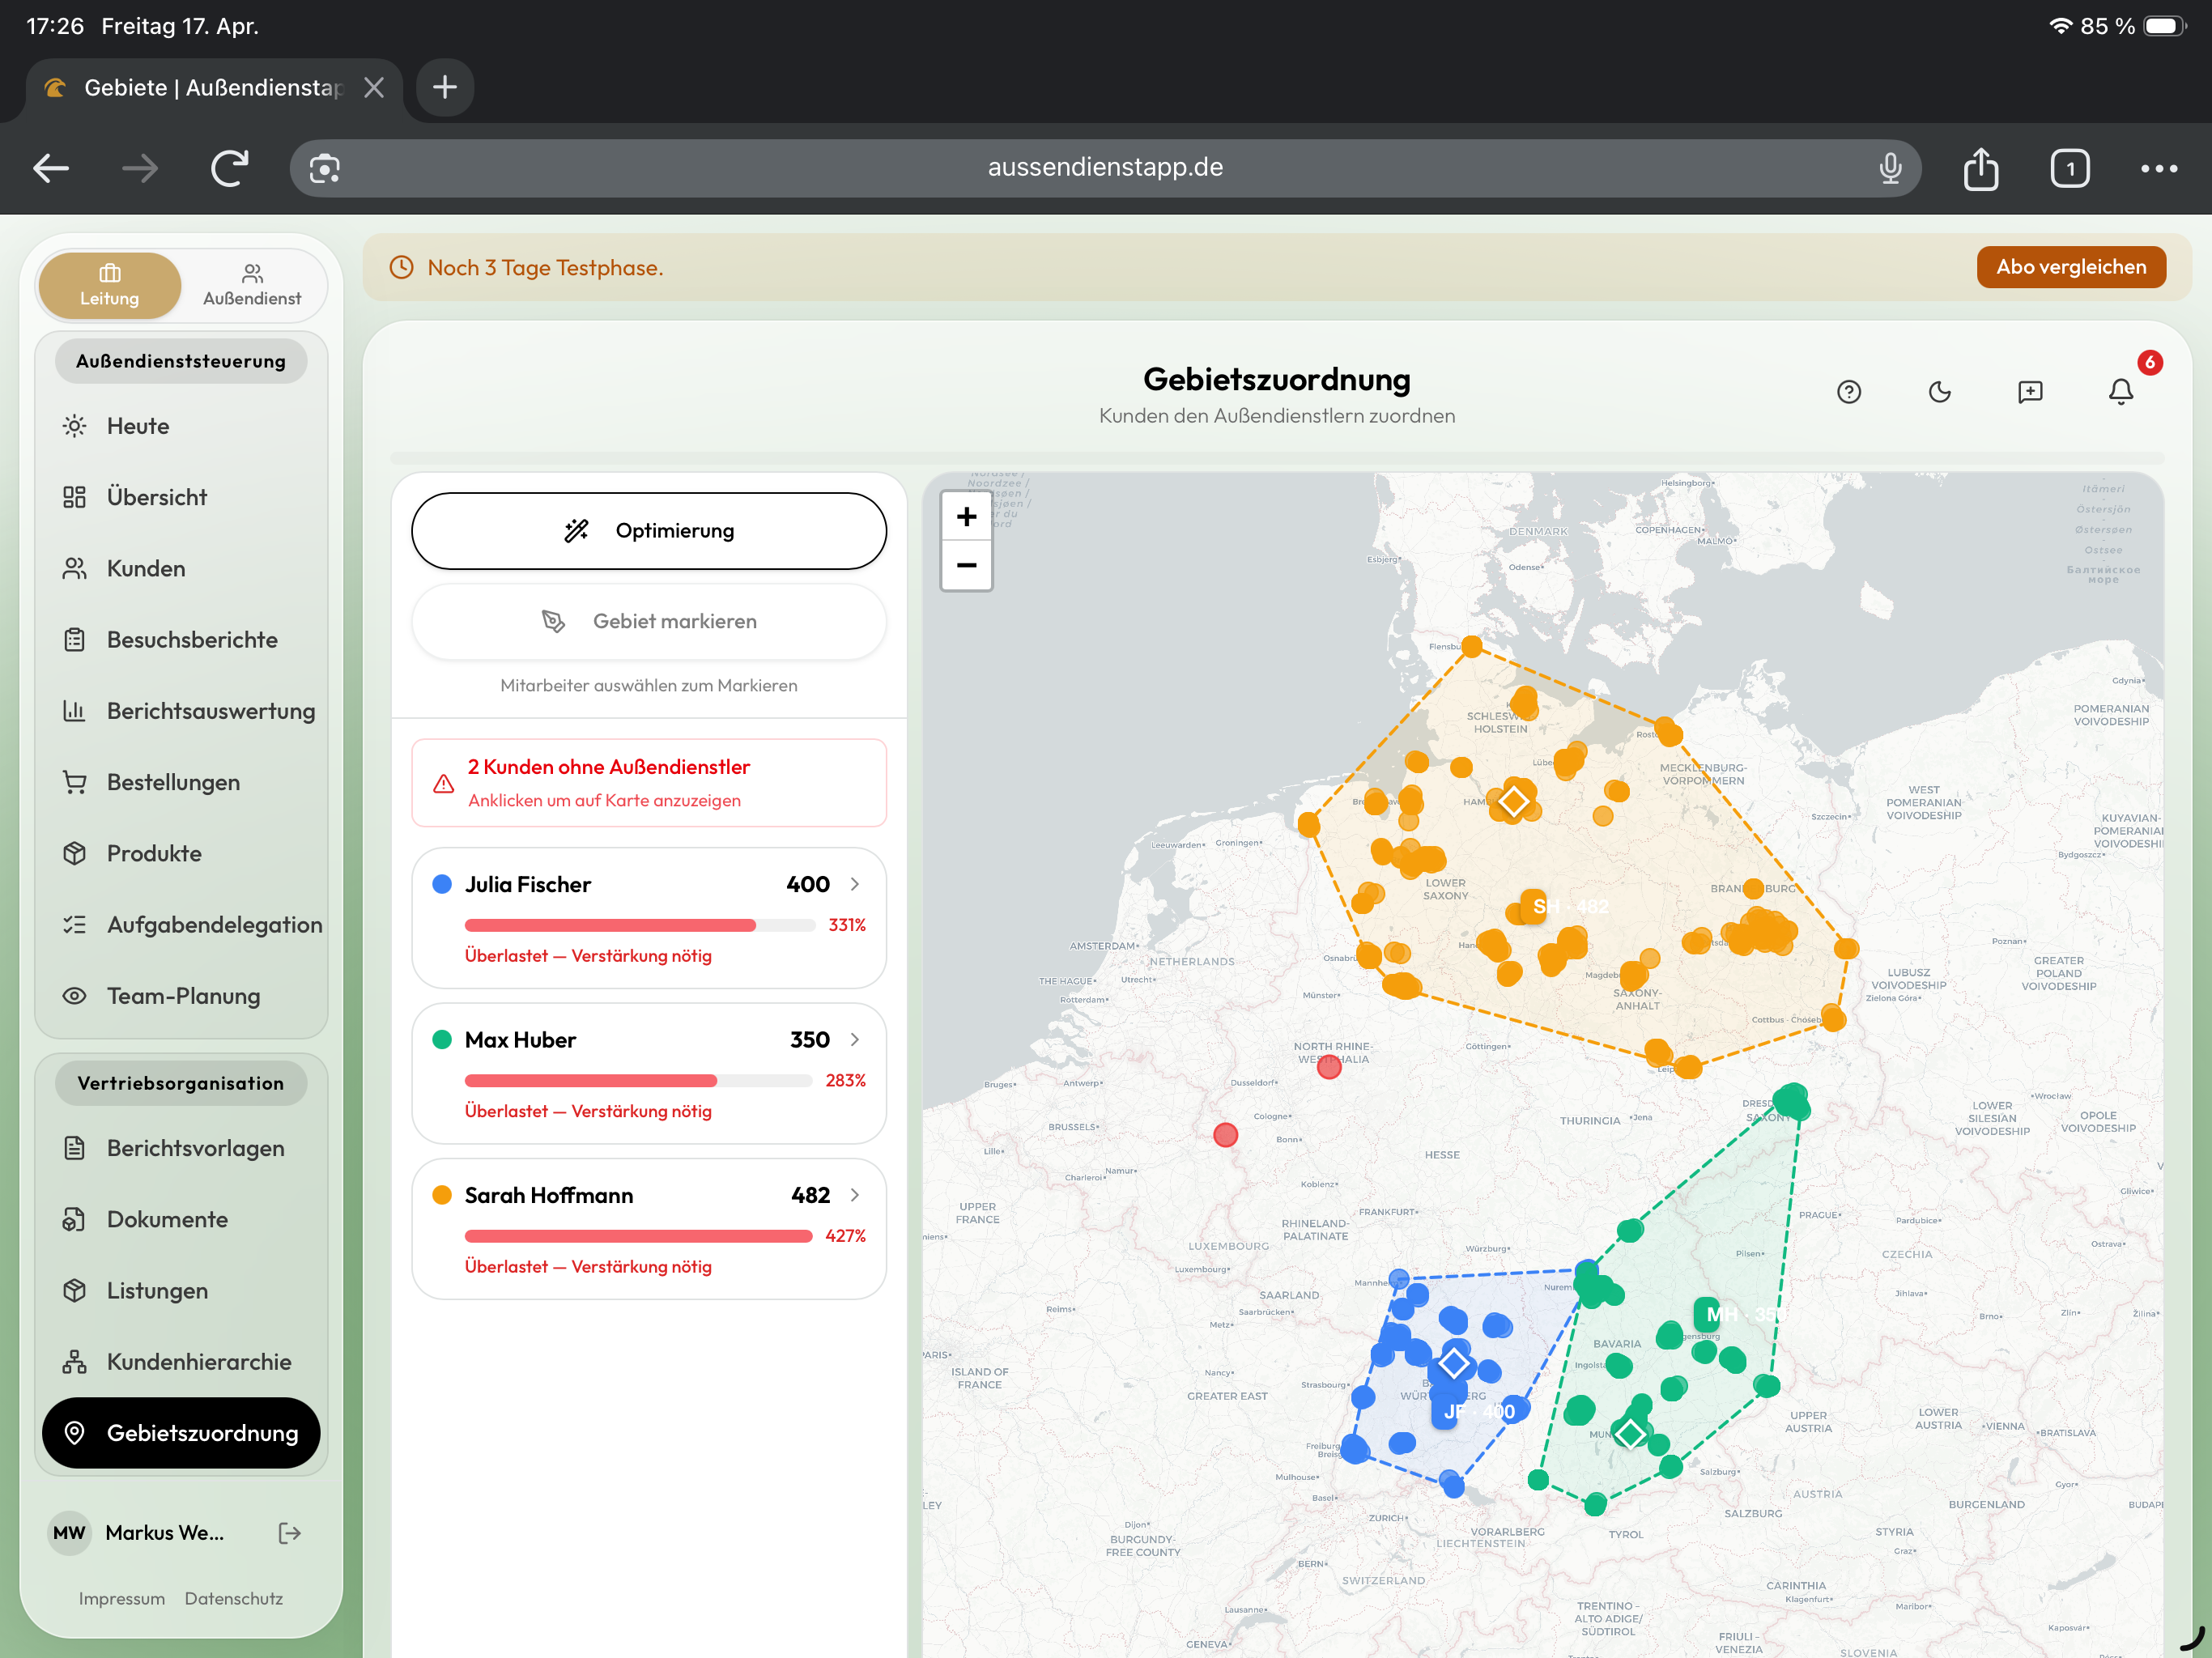Expand Max Huber details chevron
Viewport: 2212px width, 1658px height.
855,1040
